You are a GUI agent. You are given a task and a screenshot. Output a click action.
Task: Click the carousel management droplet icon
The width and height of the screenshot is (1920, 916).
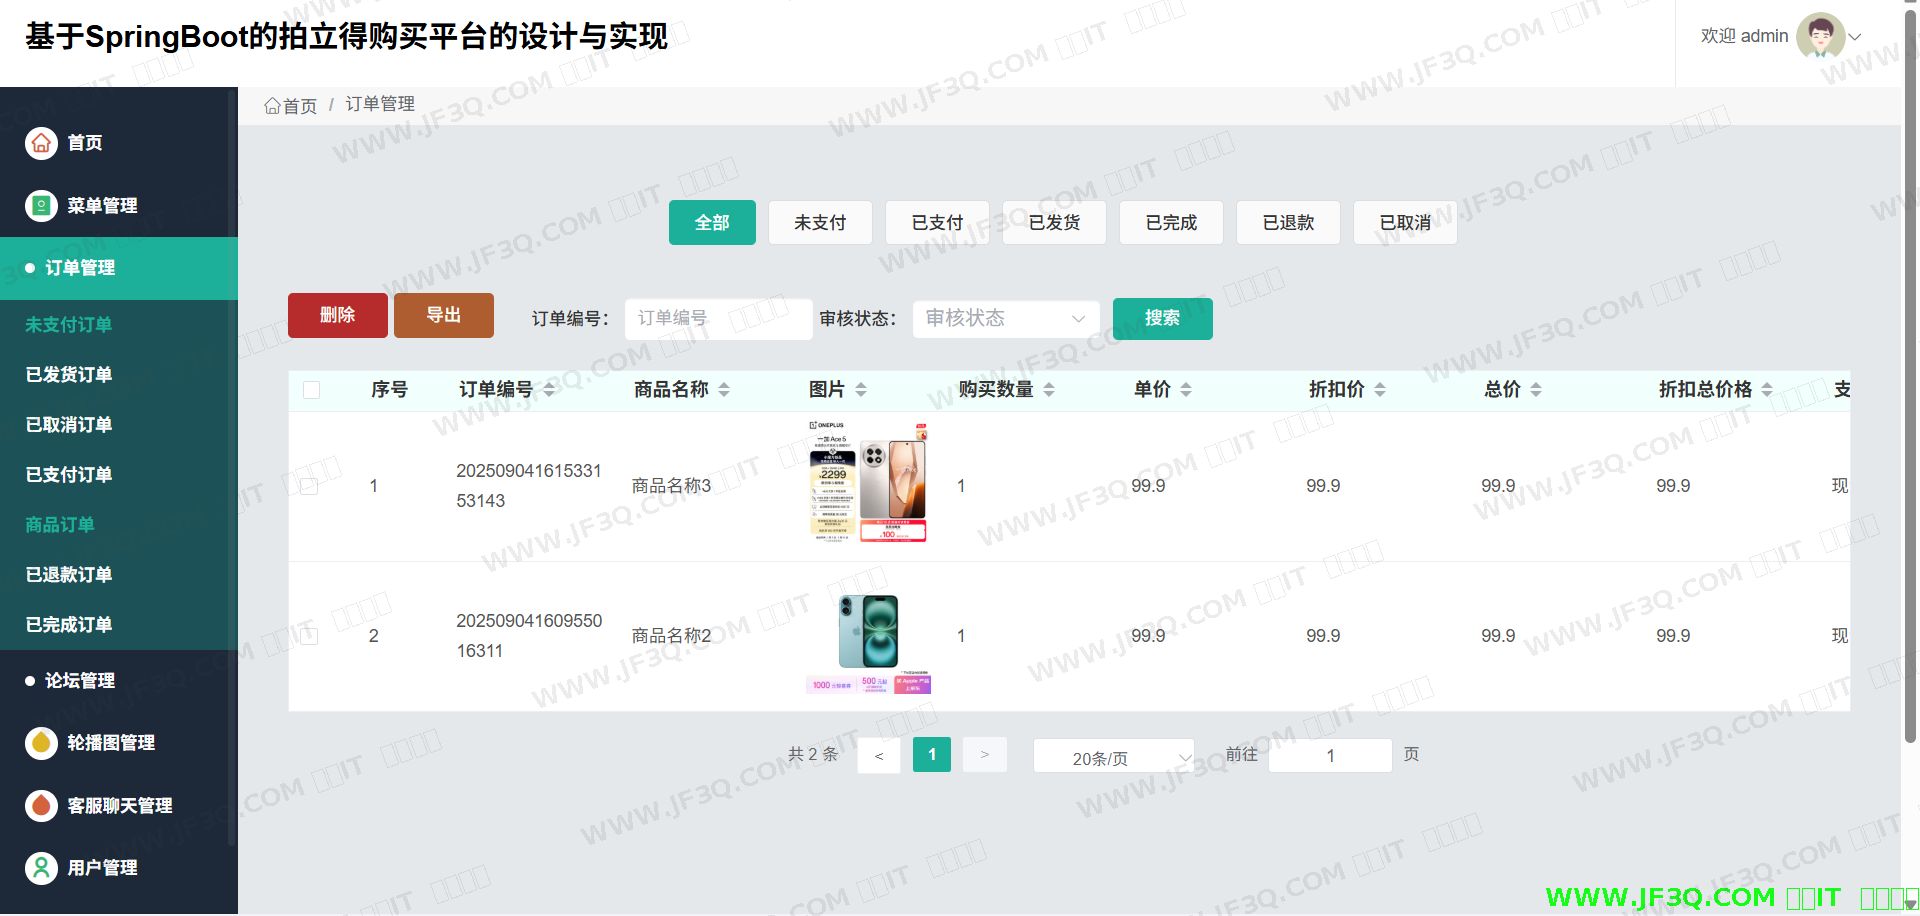pos(41,743)
